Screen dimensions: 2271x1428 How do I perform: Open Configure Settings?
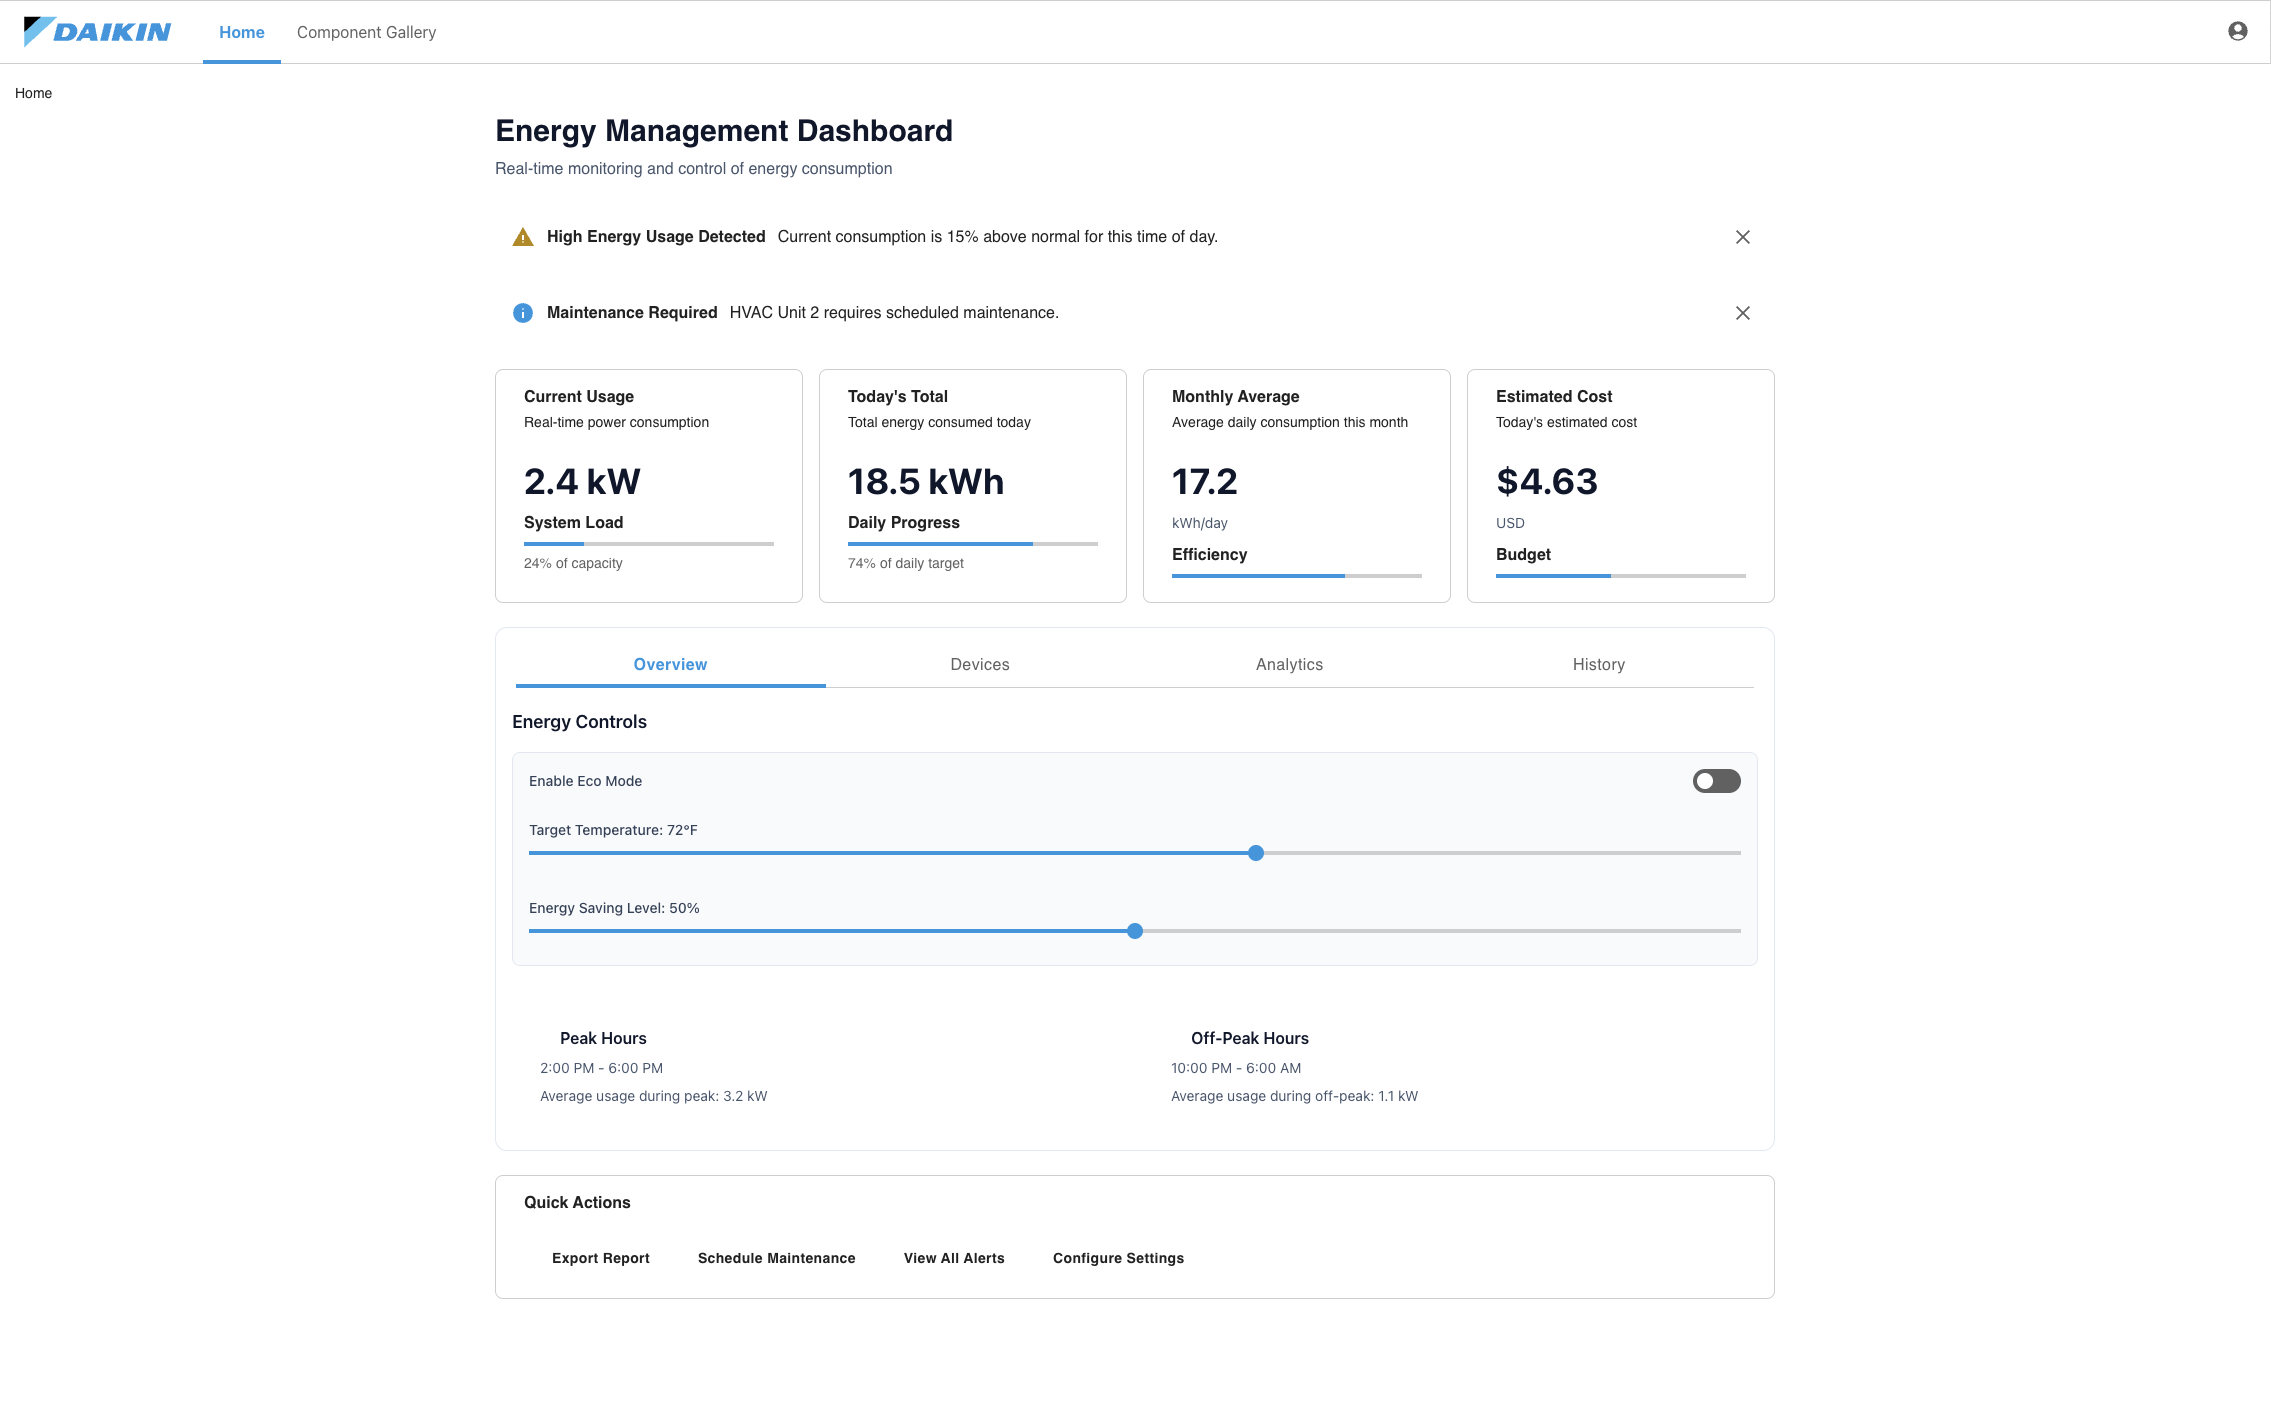(1118, 1258)
